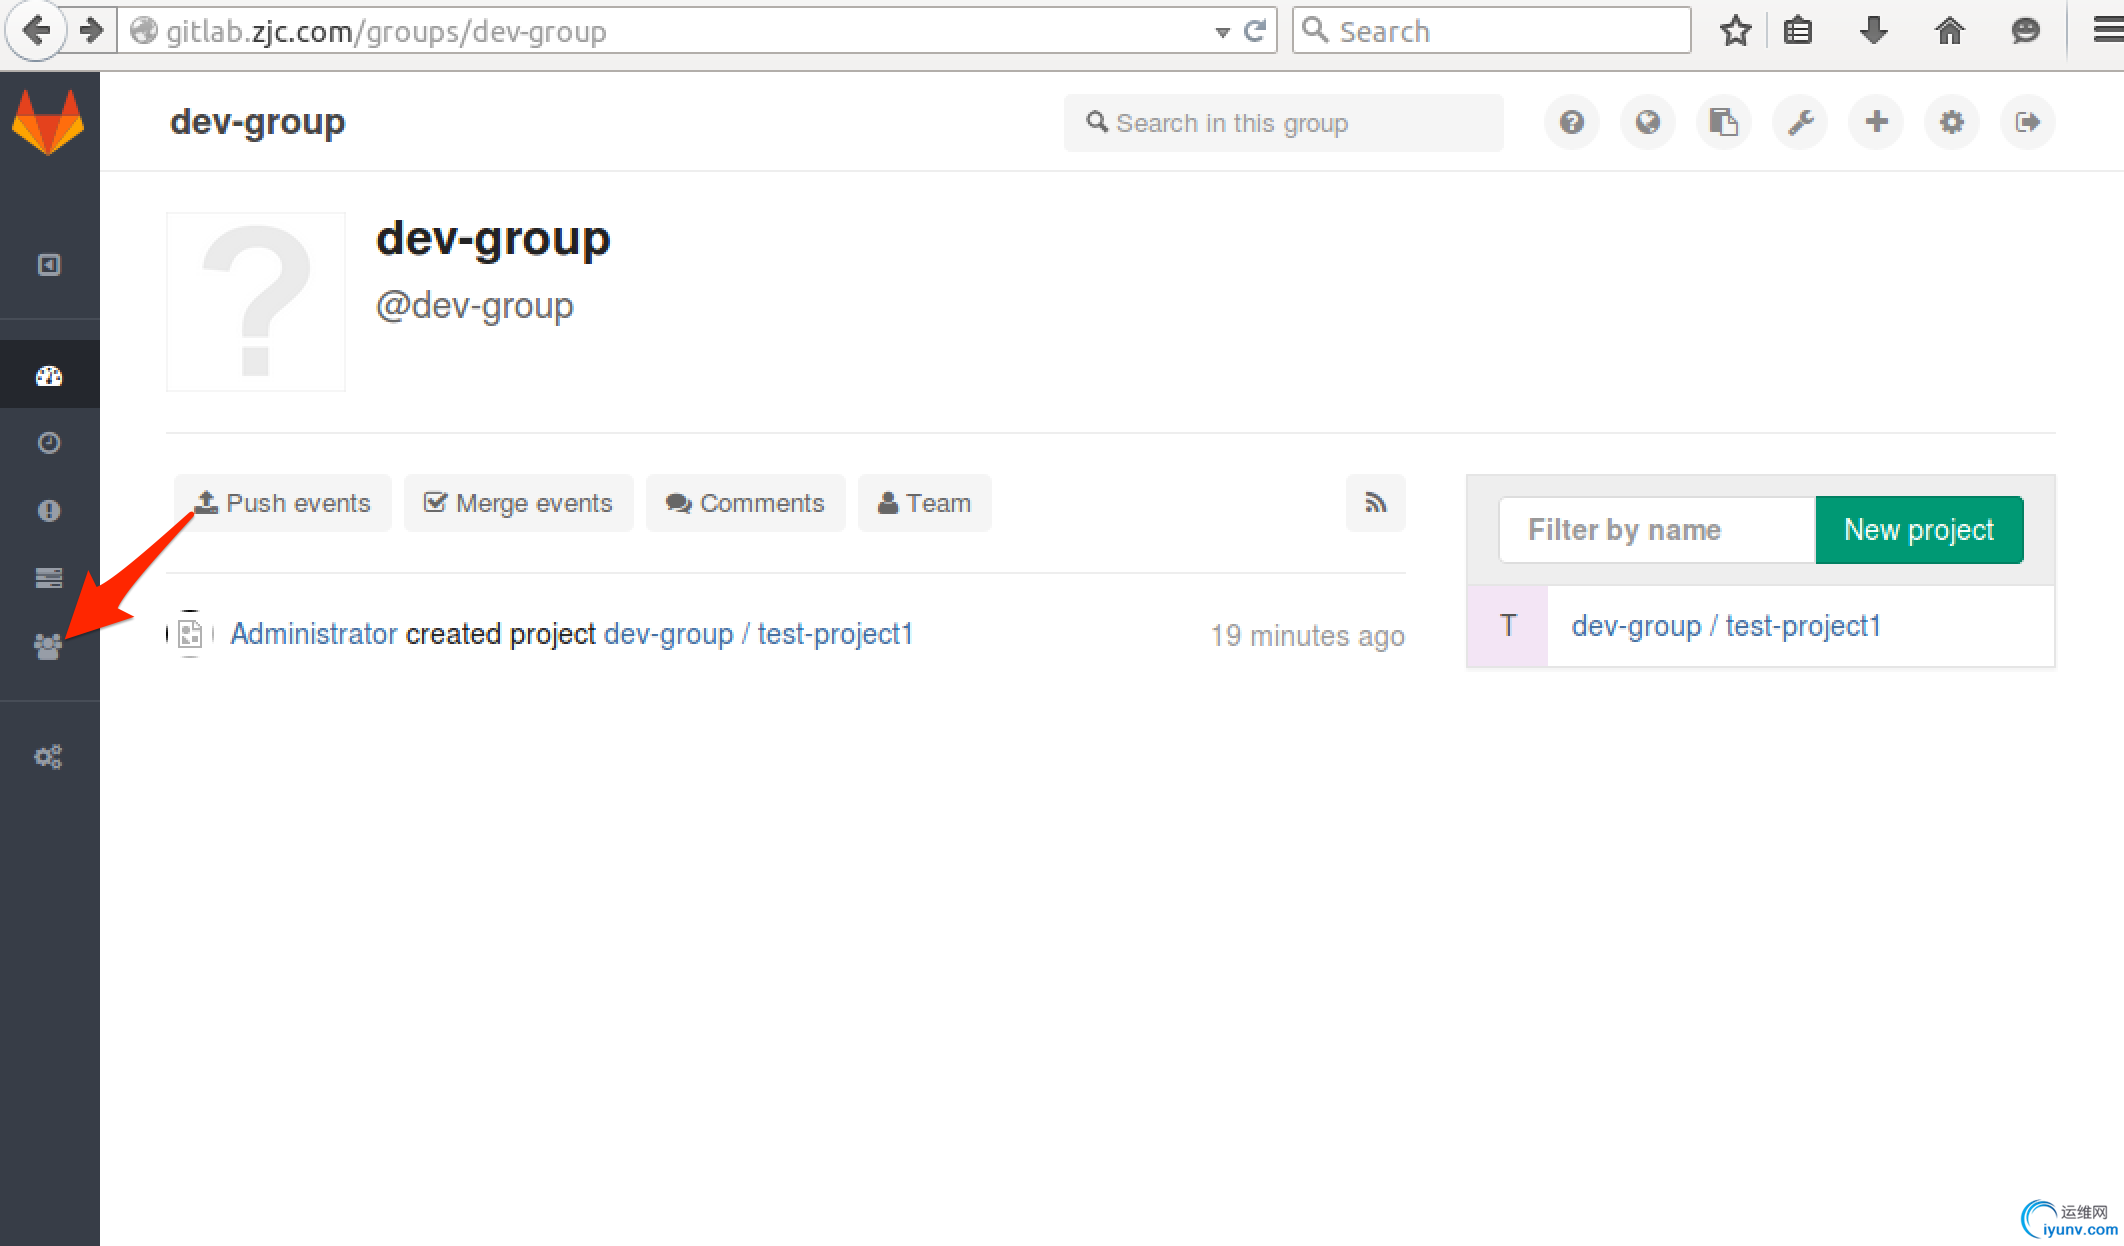The image size is (2124, 1246).
Task: Filter activity by Merge events
Action: coord(518,503)
